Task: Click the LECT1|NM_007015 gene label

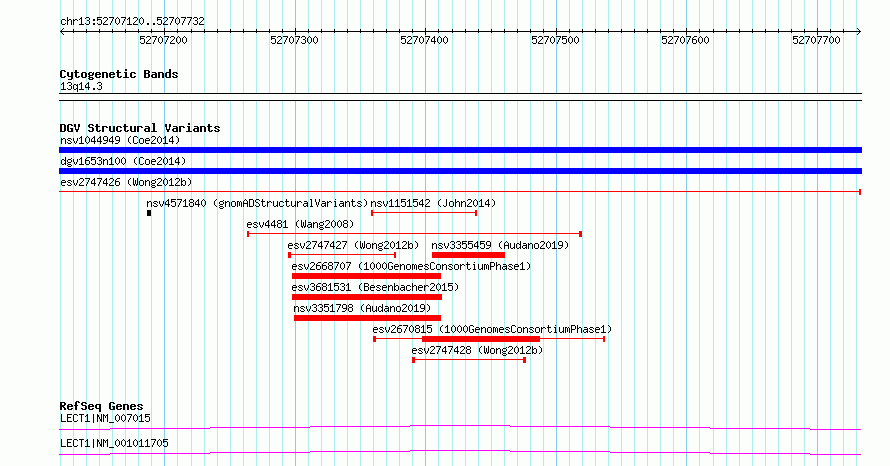Action: tap(105, 418)
